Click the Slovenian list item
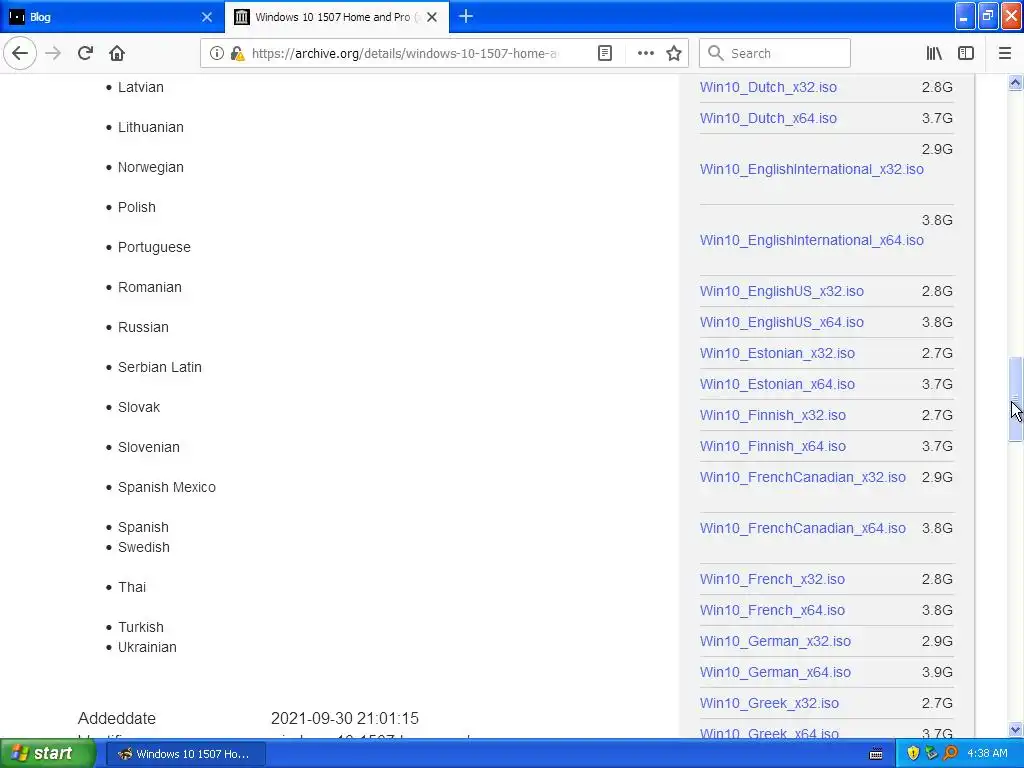The height and width of the screenshot is (768, 1024). coord(148,447)
